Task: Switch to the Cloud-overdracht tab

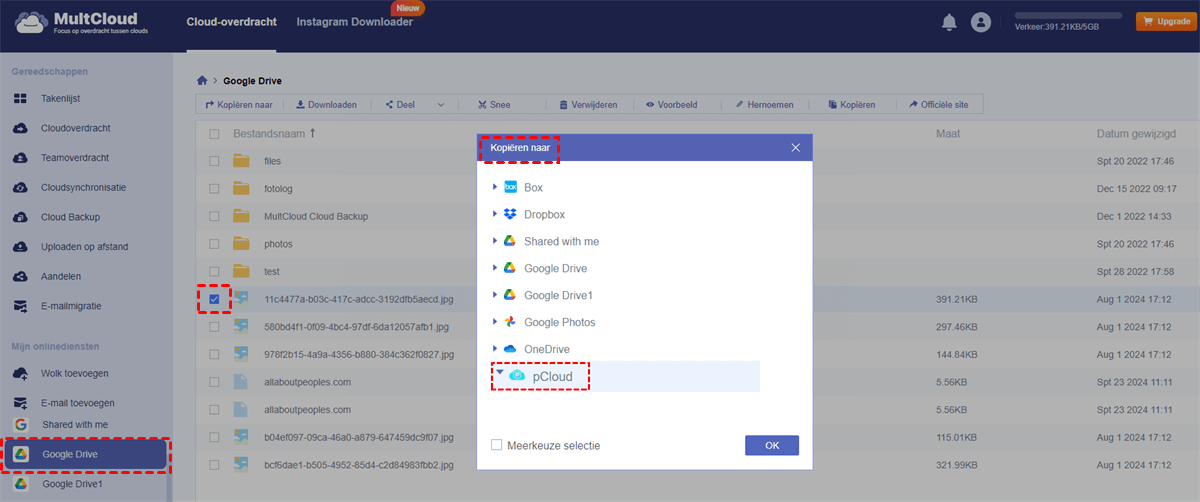Action: tap(231, 22)
